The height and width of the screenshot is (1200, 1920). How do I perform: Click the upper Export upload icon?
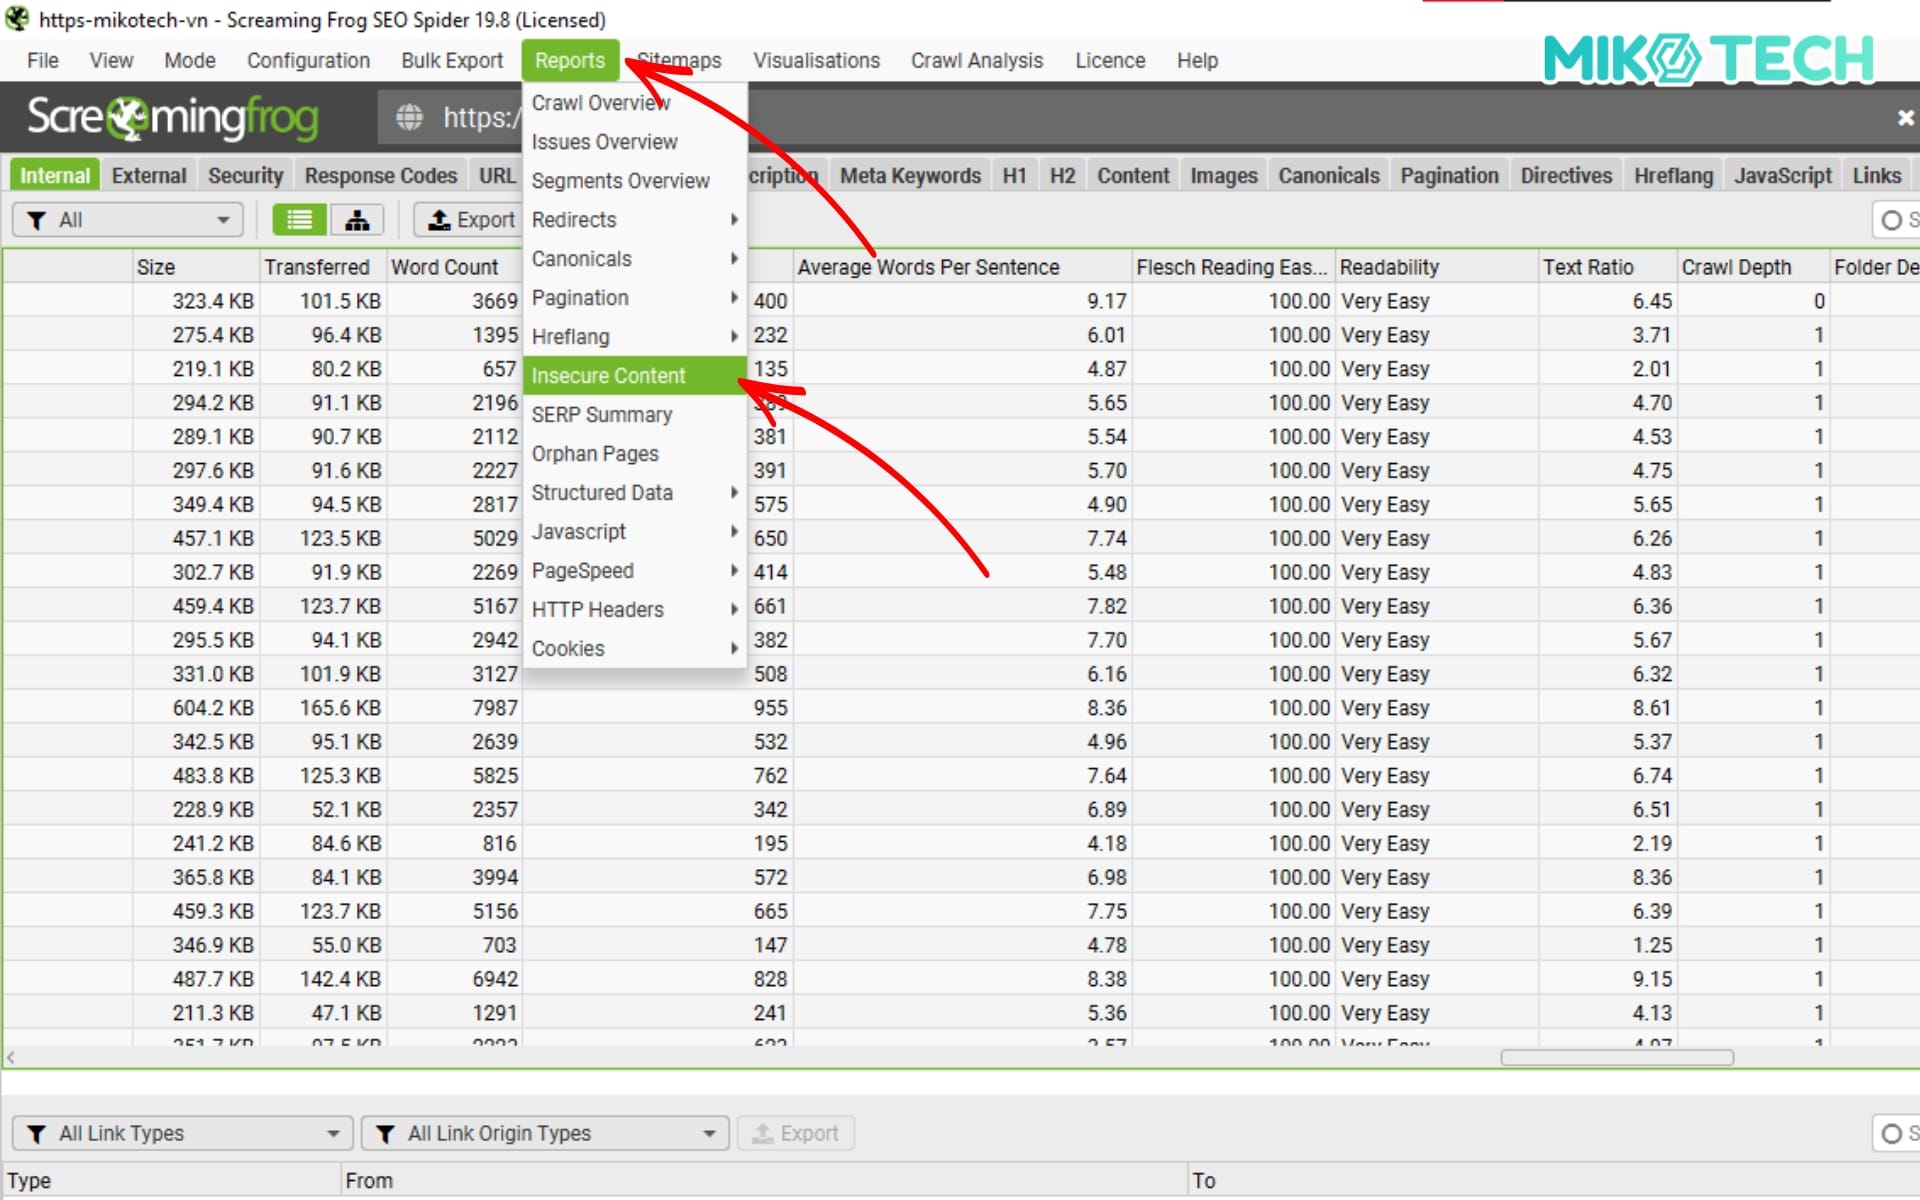coord(439,220)
